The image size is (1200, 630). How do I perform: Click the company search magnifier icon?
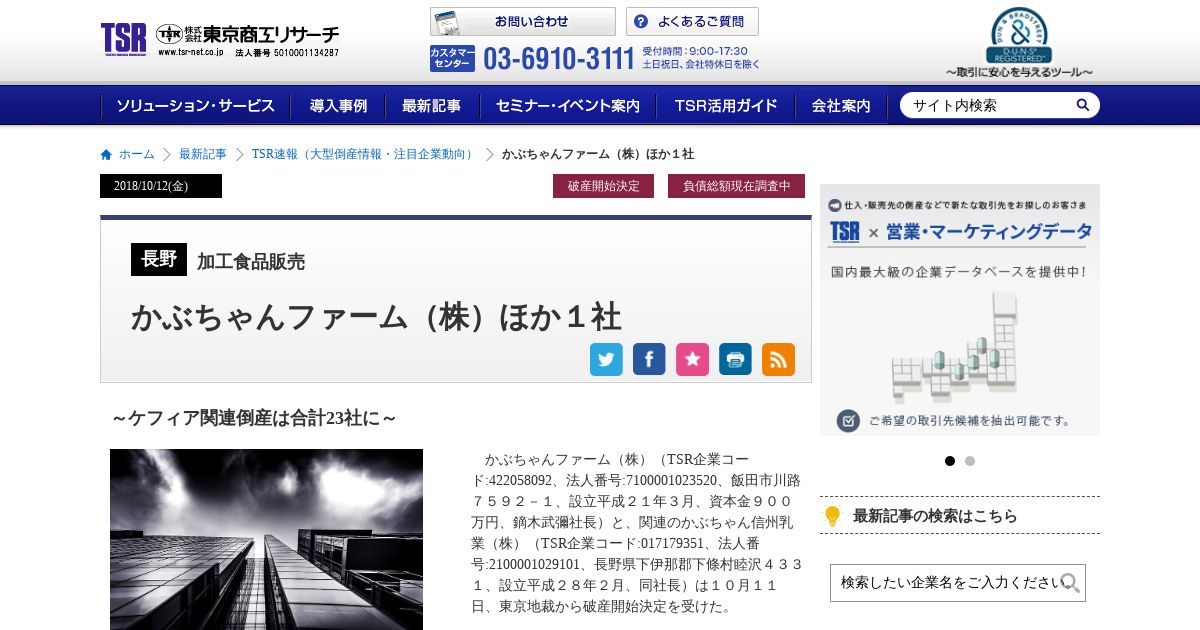(x=1071, y=583)
